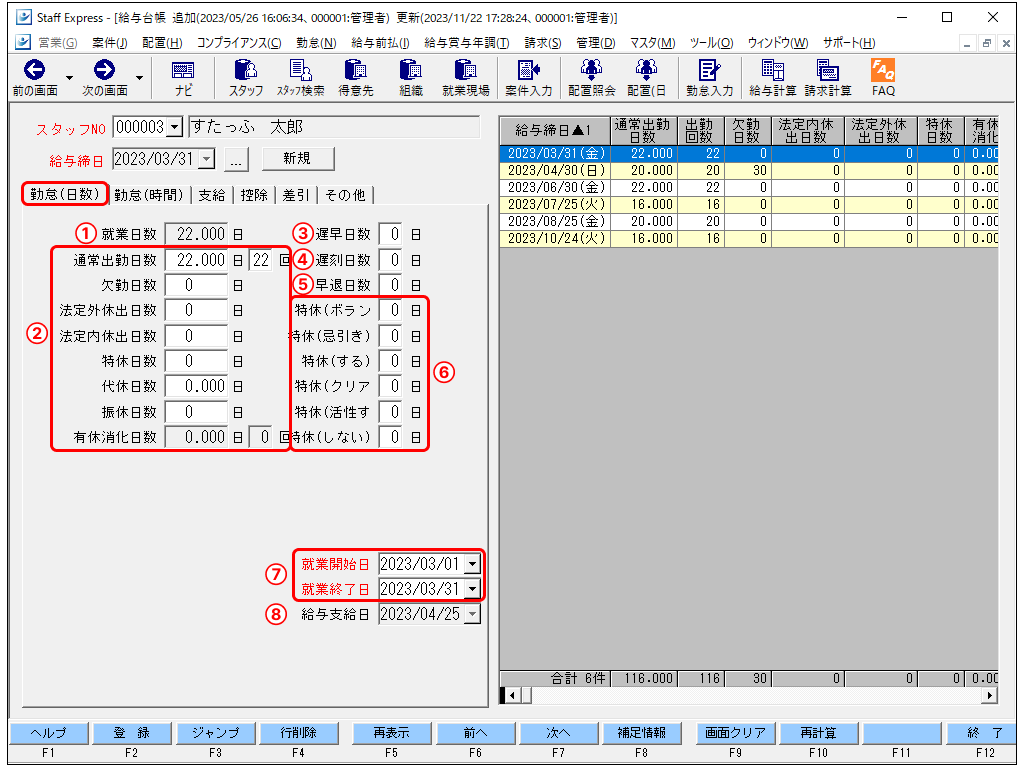
Task: Launch 給与計算 payroll calculation
Action: pyautogui.click(x=771, y=78)
